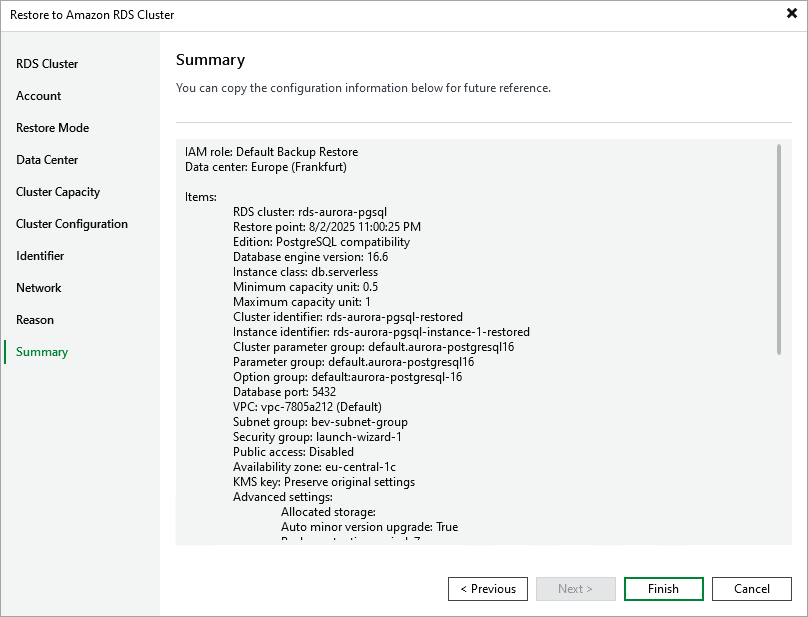Open the RDS Cluster wizard step
The width and height of the screenshot is (808, 617).
tap(47, 64)
